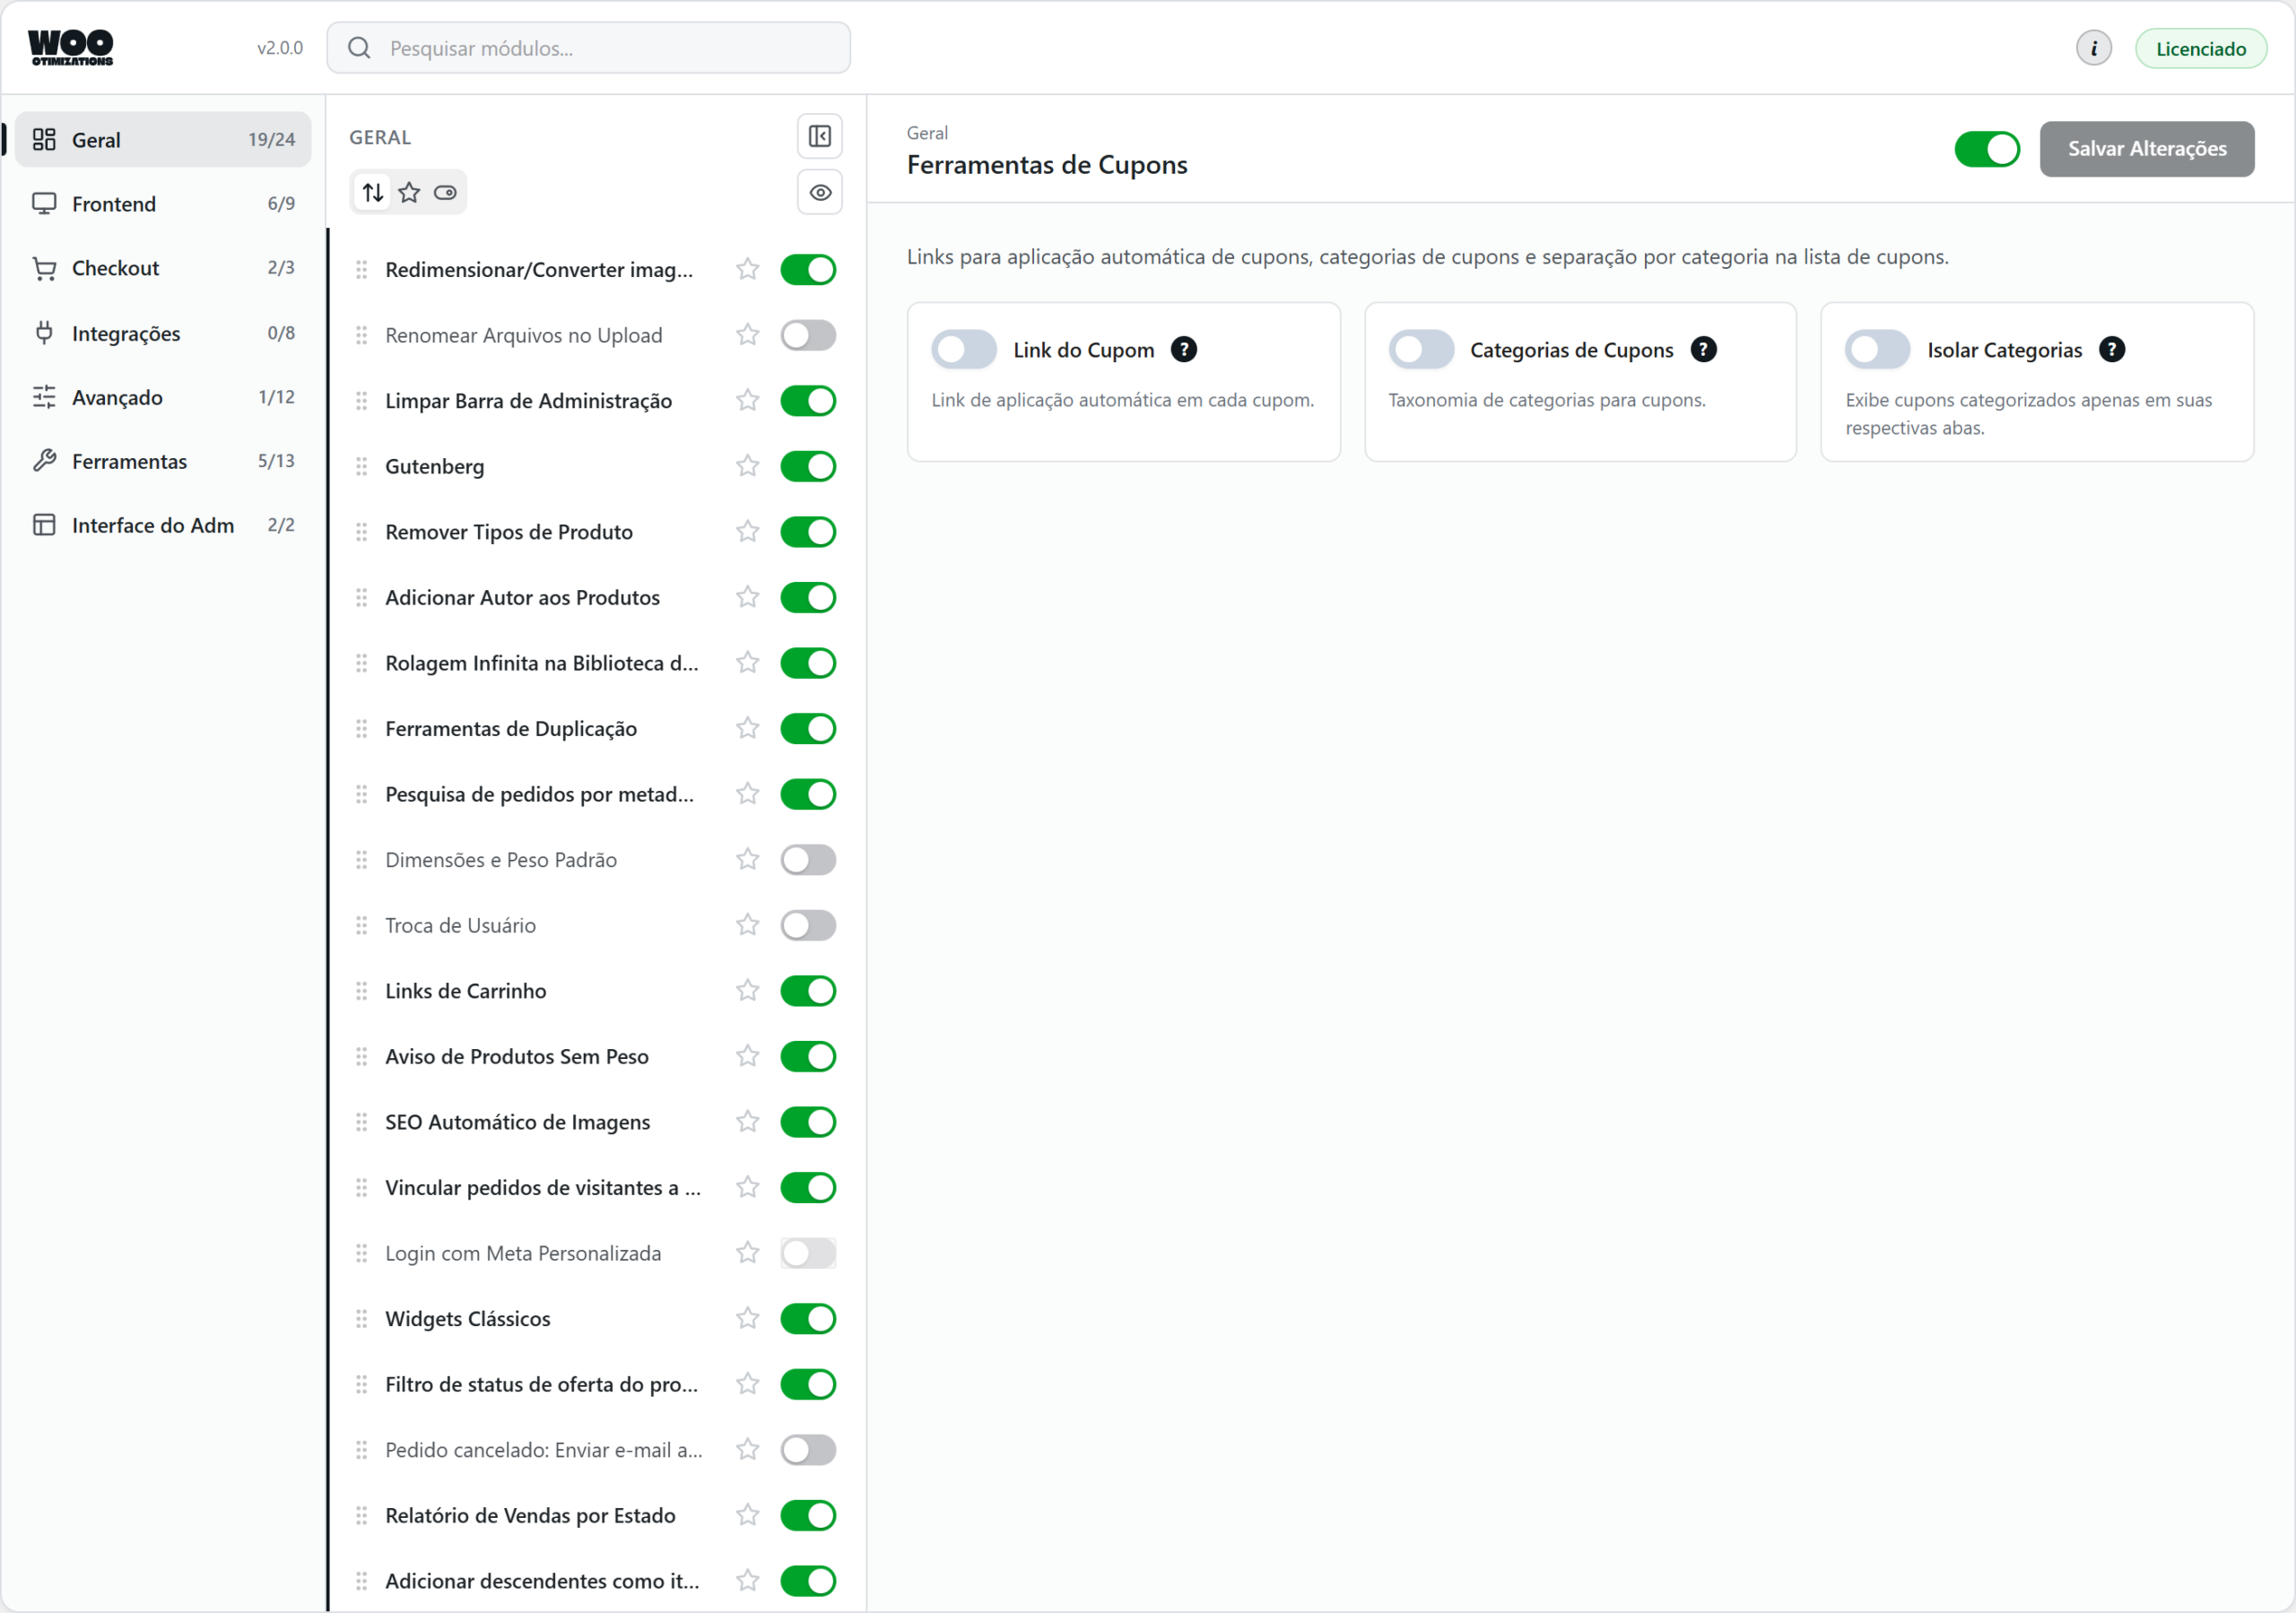Open help for Categorias de Cupons

click(1703, 350)
